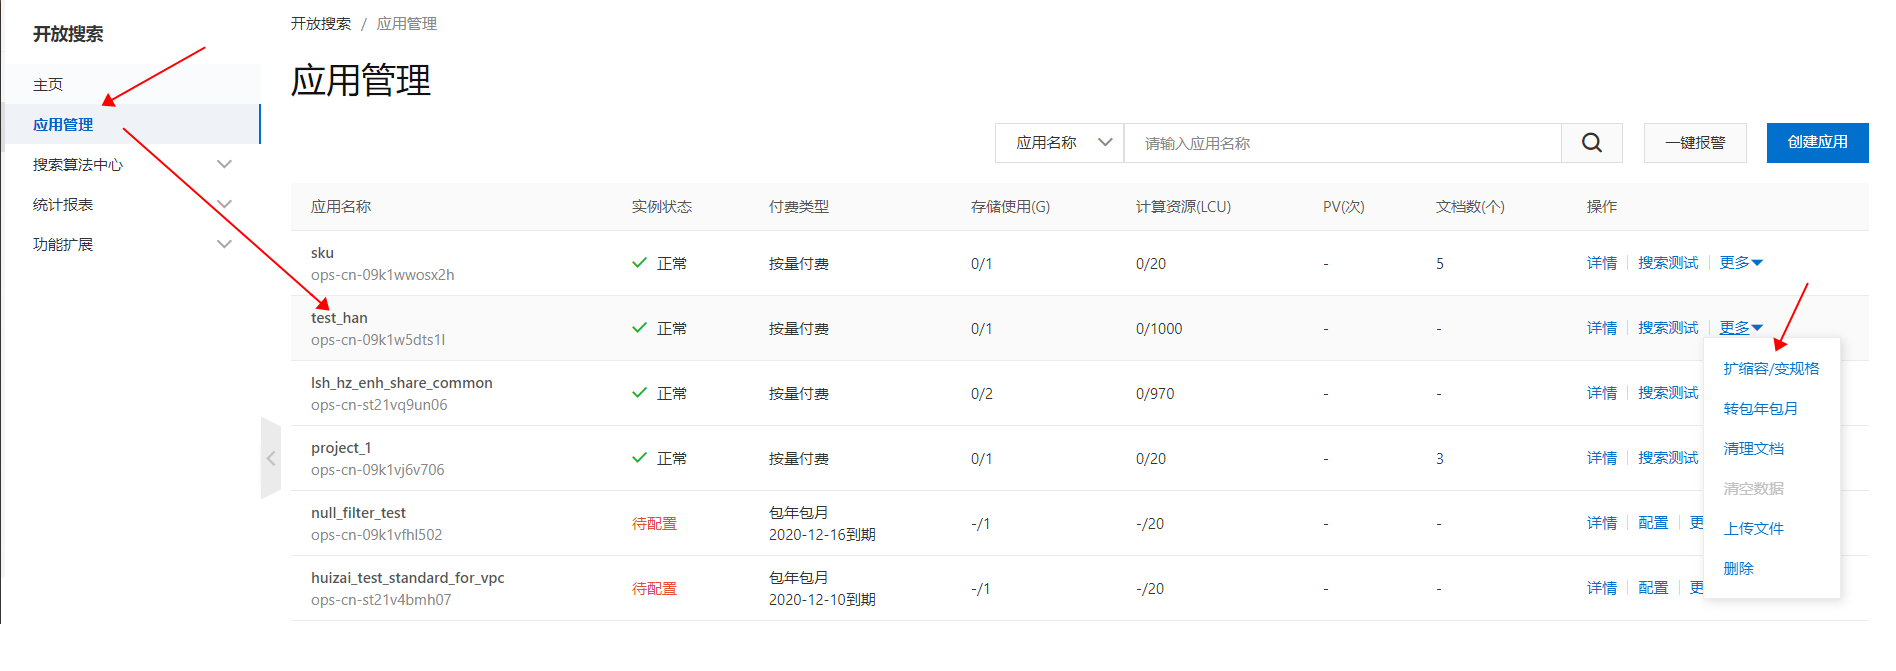Click the 开放搜索 sidebar title
The width and height of the screenshot is (1896, 671).
68,34
